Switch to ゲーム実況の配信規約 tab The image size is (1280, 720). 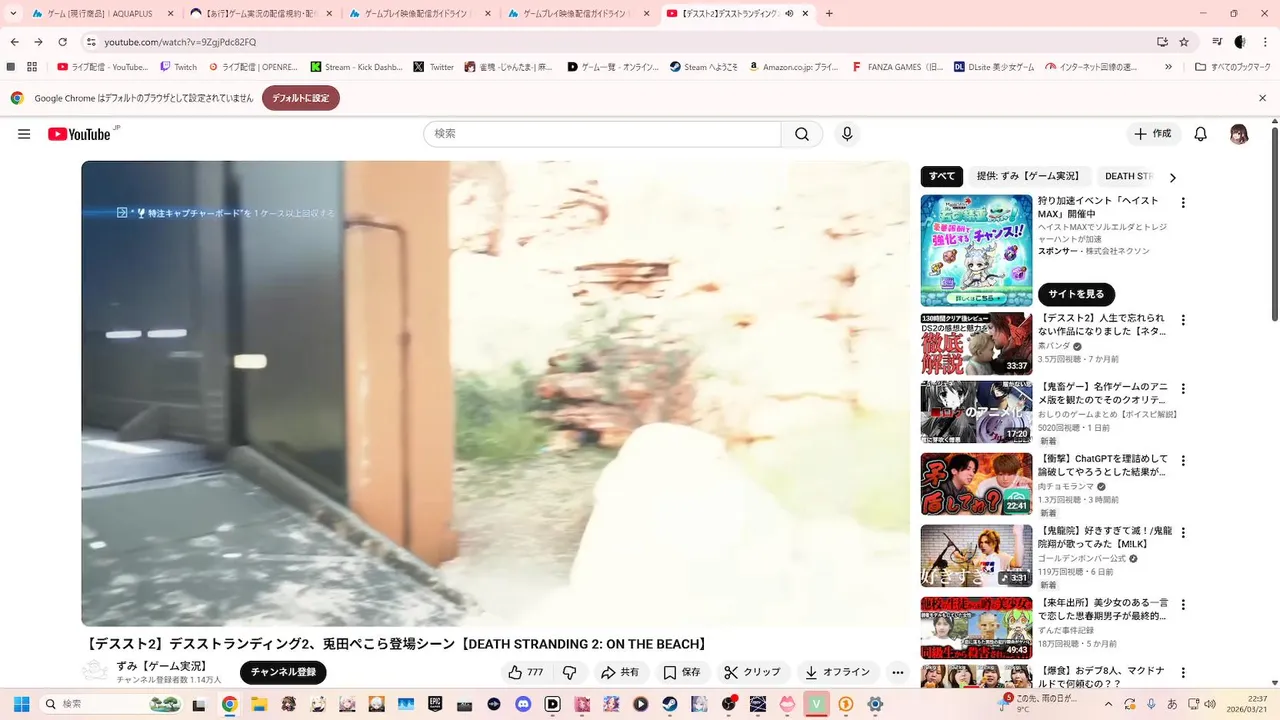tap(262, 14)
